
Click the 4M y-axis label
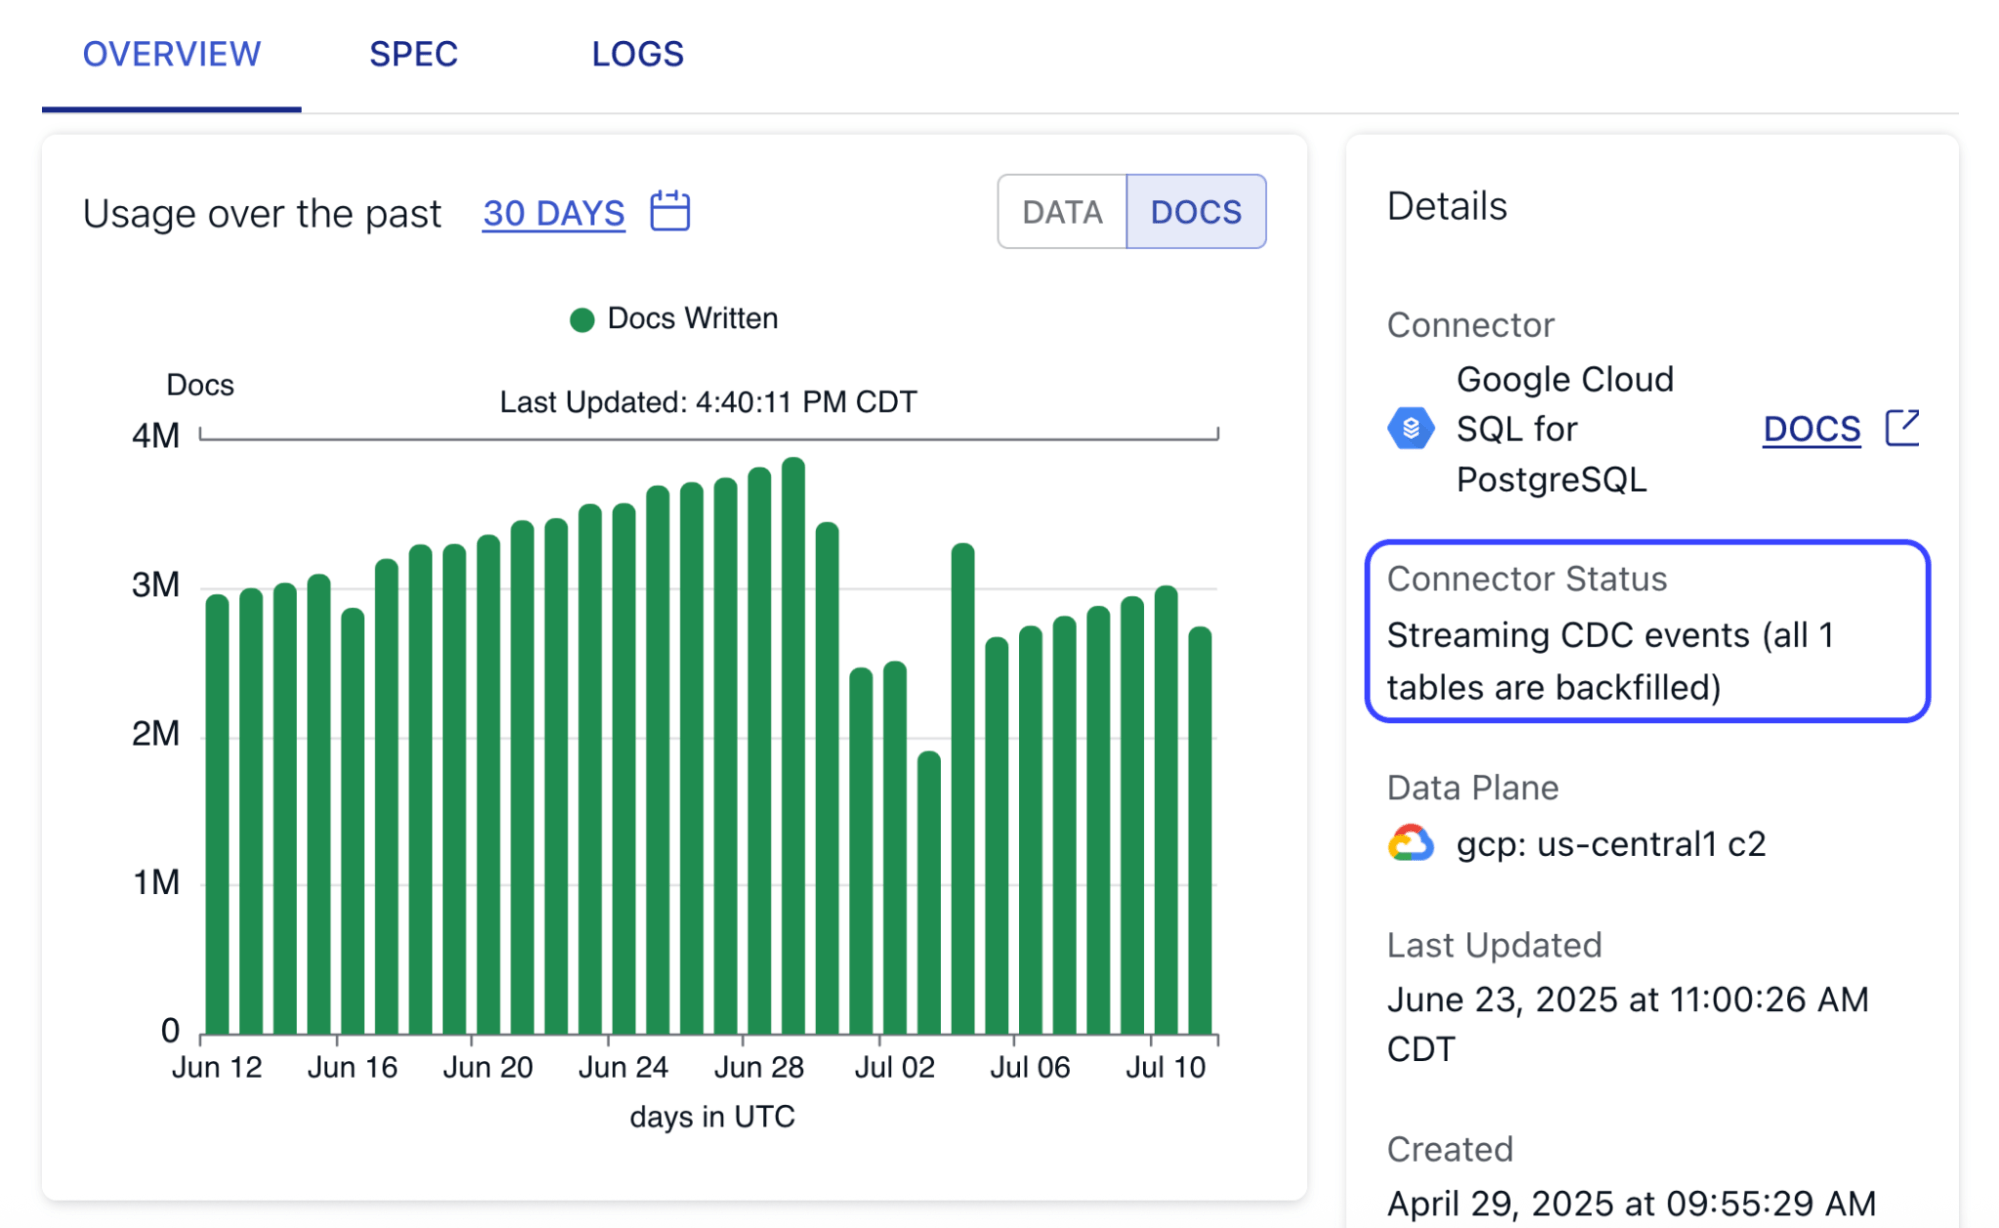pyautogui.click(x=156, y=436)
